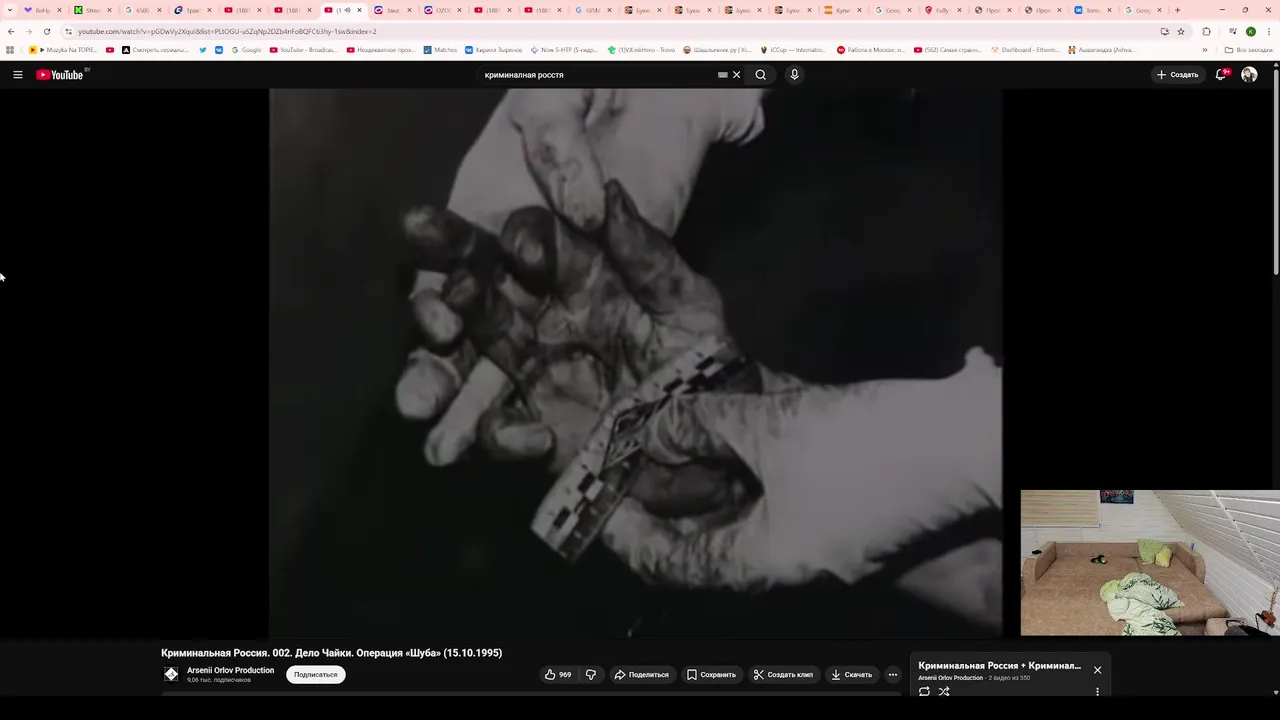Image resolution: width=1280 pixels, height=720 pixels.
Task: Open Arsenii Orlov Production channel avatar
Action: [171, 675]
